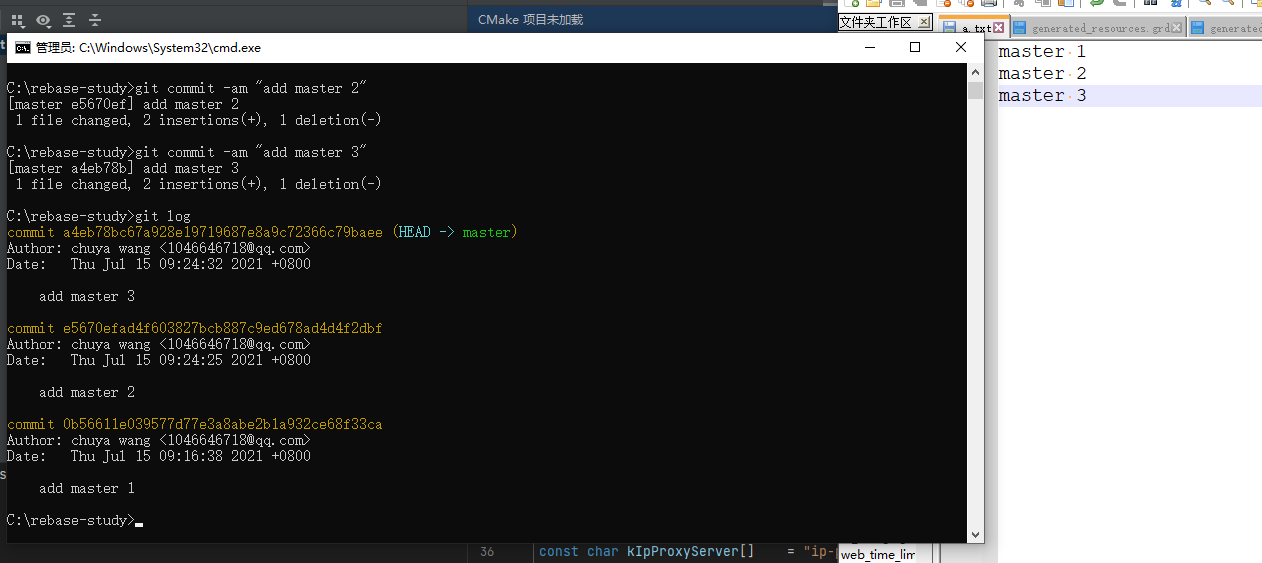Viewport: 1262px width, 563px height.
Task: Click commit hash a4eb78bc67a928e19719687e8a9c72366c79baee
Action: tap(222, 232)
